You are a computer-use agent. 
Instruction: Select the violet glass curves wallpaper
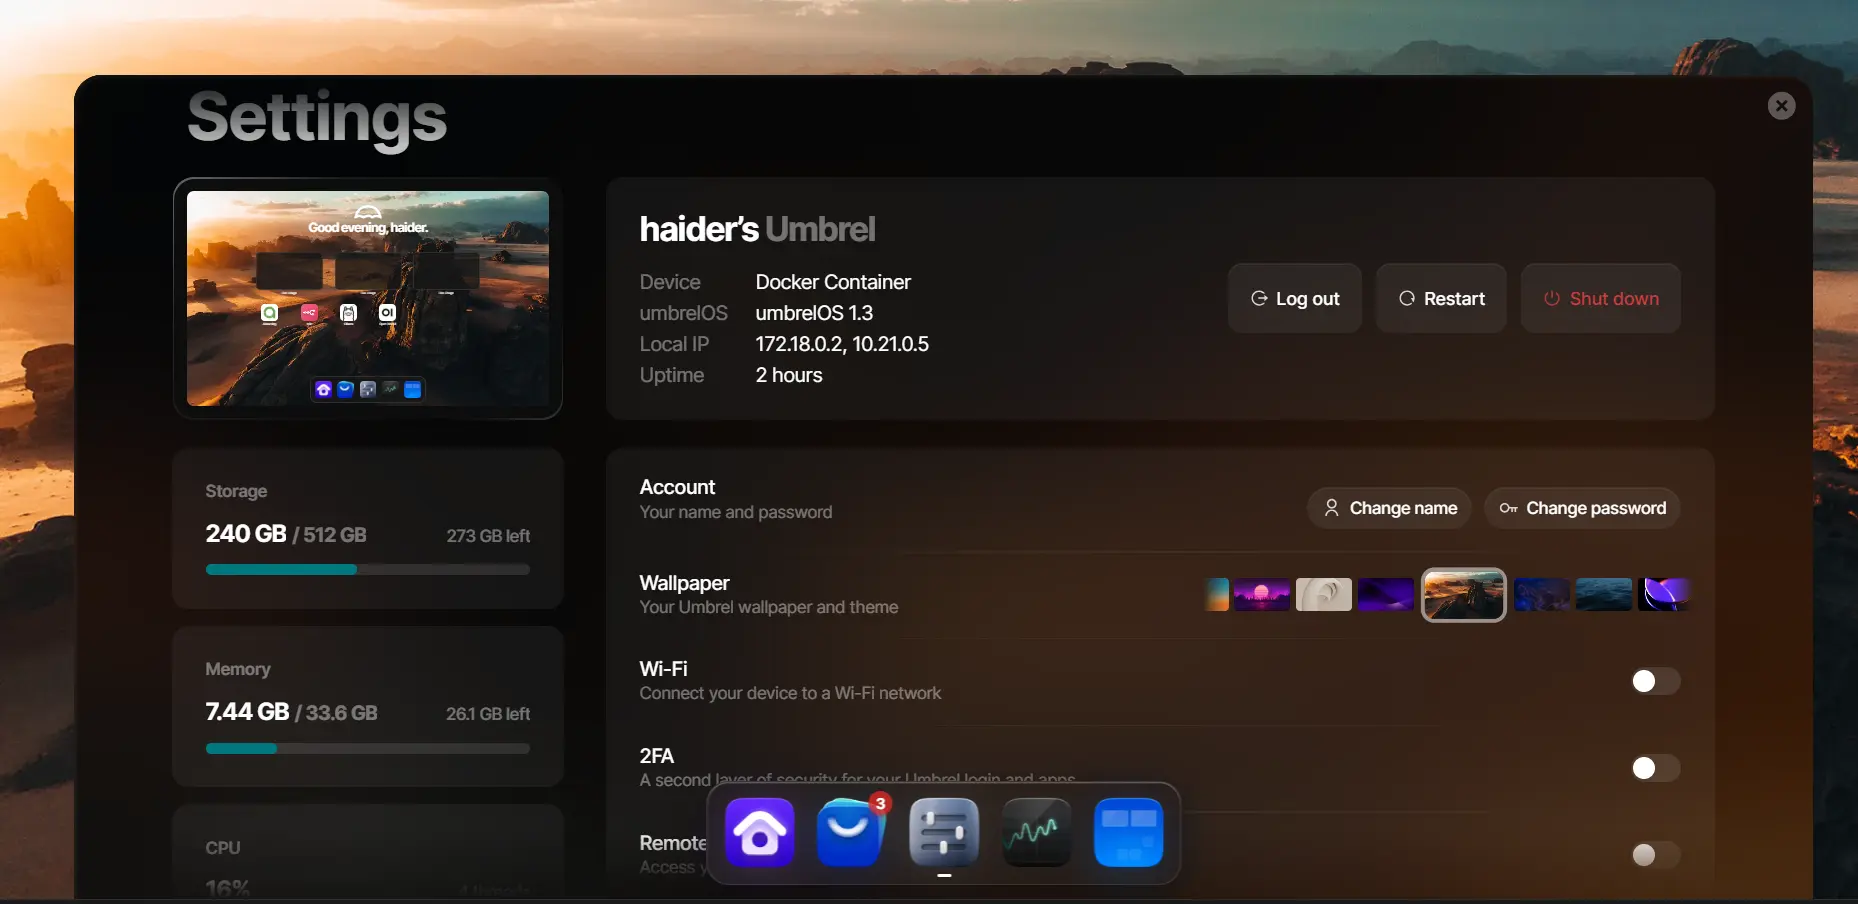coord(1664,594)
